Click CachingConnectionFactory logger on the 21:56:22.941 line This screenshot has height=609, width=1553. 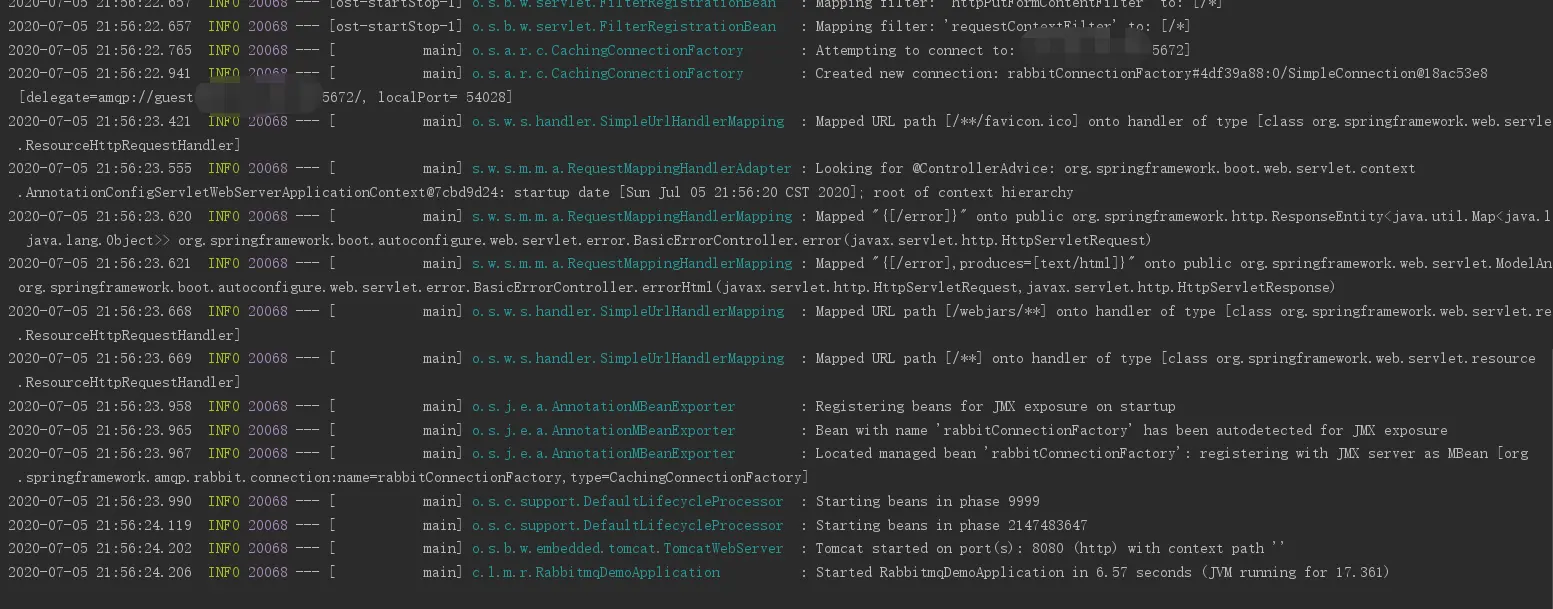(x=607, y=73)
